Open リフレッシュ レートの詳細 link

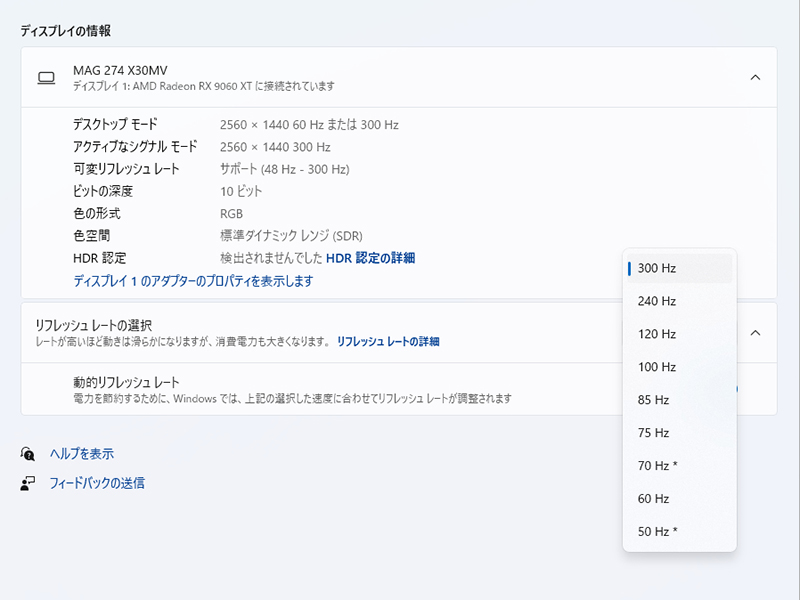pos(388,341)
